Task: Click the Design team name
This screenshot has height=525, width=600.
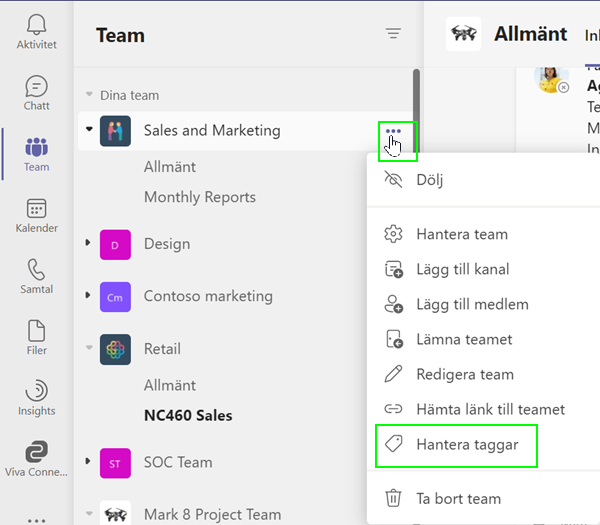Action: [167, 244]
